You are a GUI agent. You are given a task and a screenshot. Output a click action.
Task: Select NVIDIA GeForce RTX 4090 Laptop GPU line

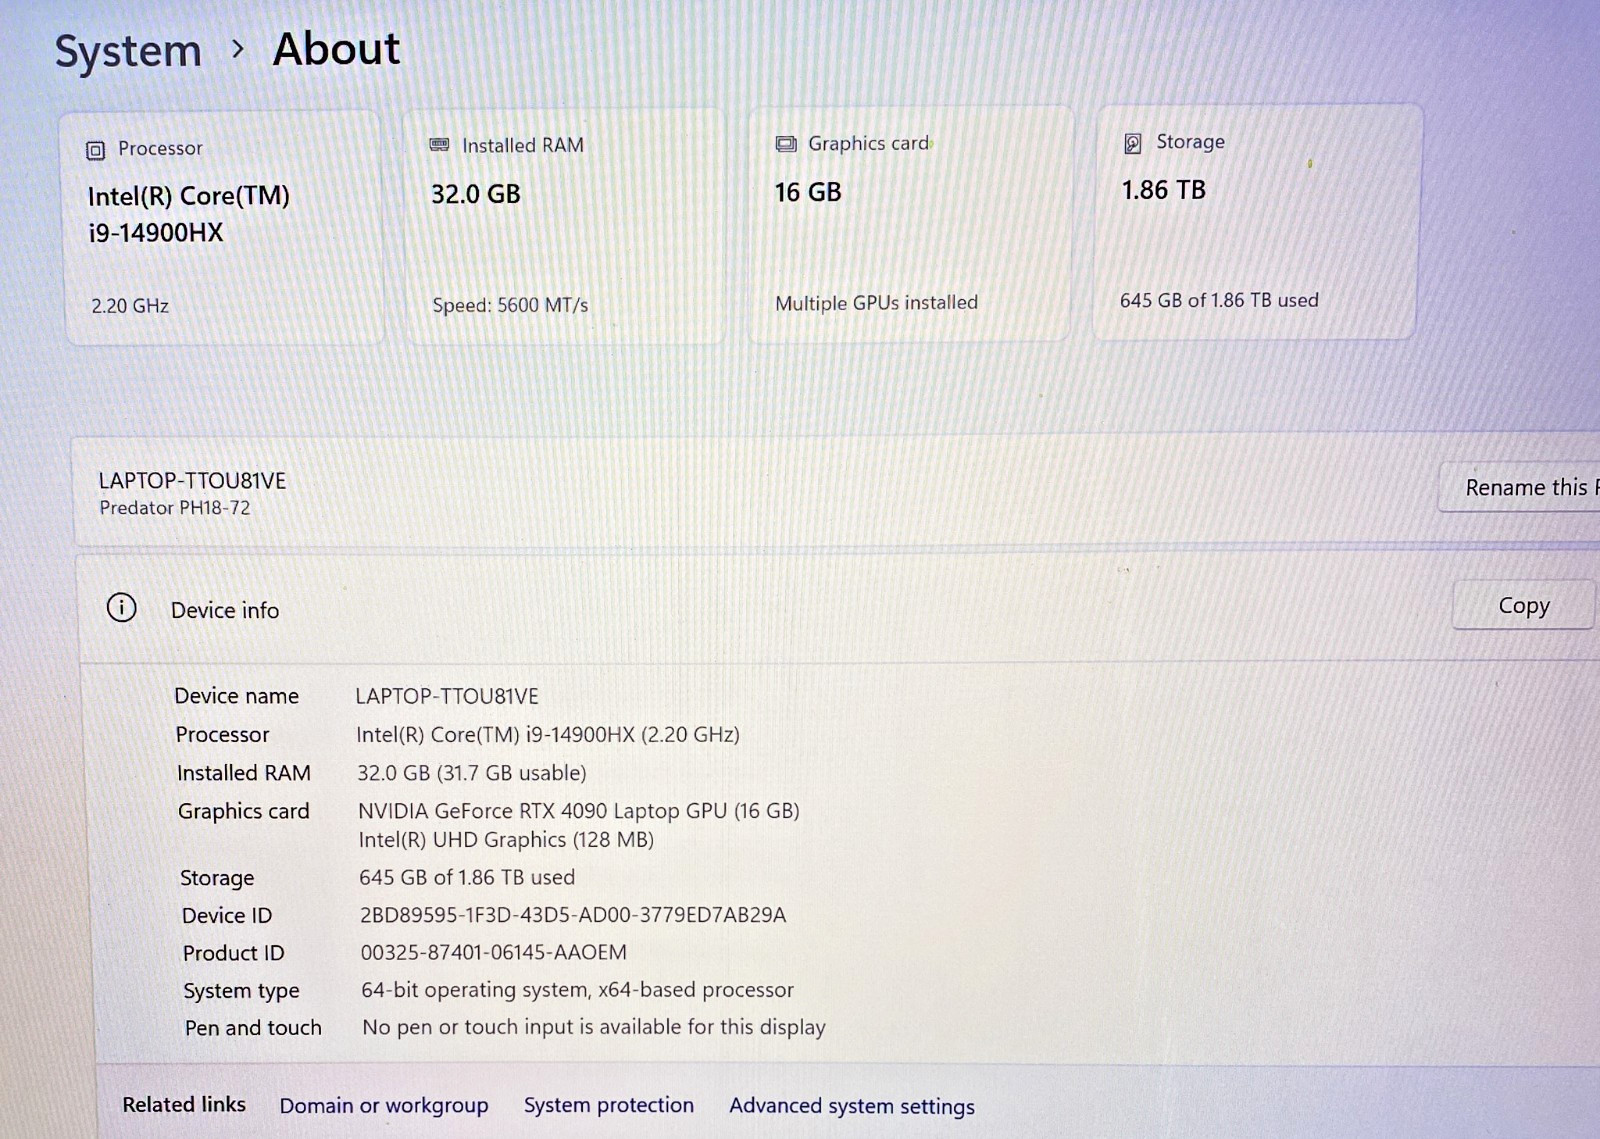(x=579, y=811)
